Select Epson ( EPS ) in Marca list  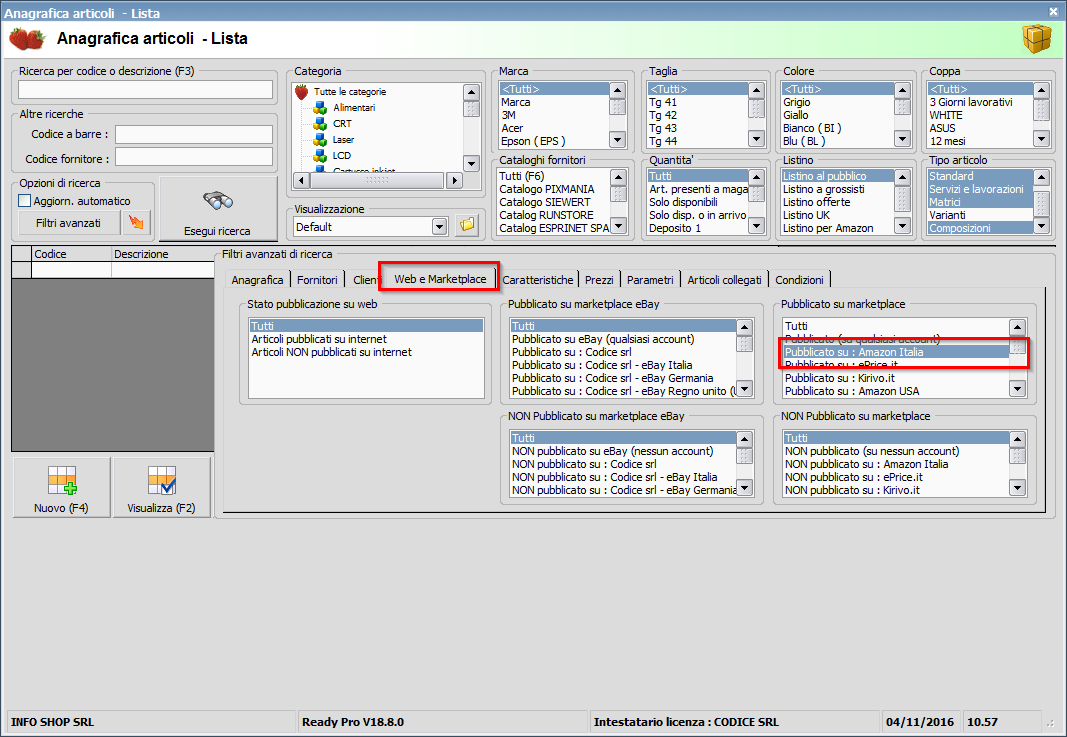pos(553,141)
